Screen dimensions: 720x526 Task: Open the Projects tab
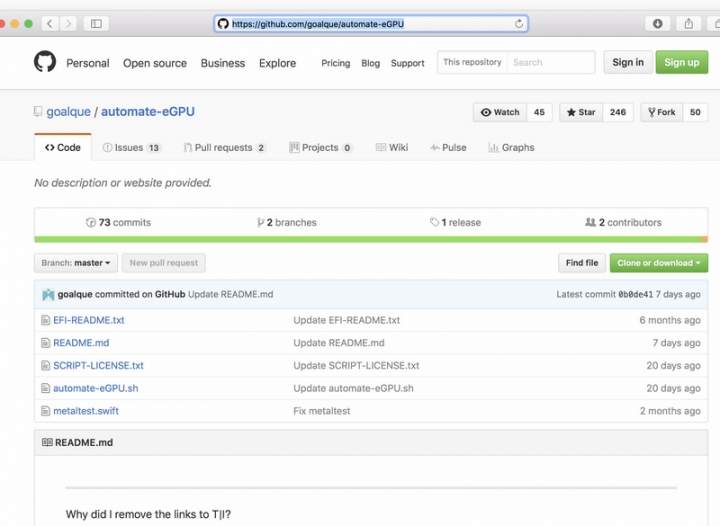321,147
